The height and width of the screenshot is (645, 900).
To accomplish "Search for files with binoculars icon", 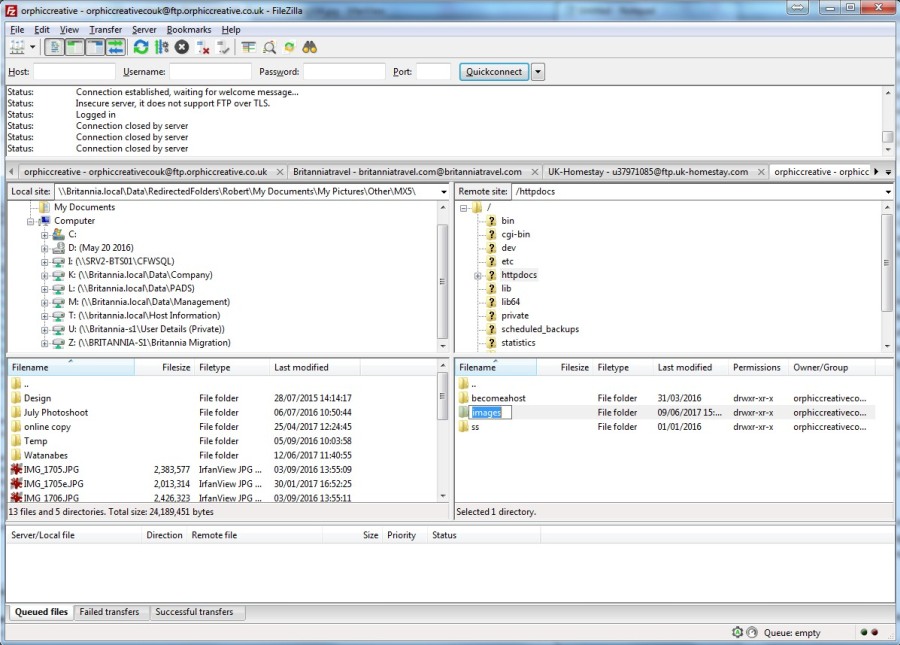I will pos(310,48).
